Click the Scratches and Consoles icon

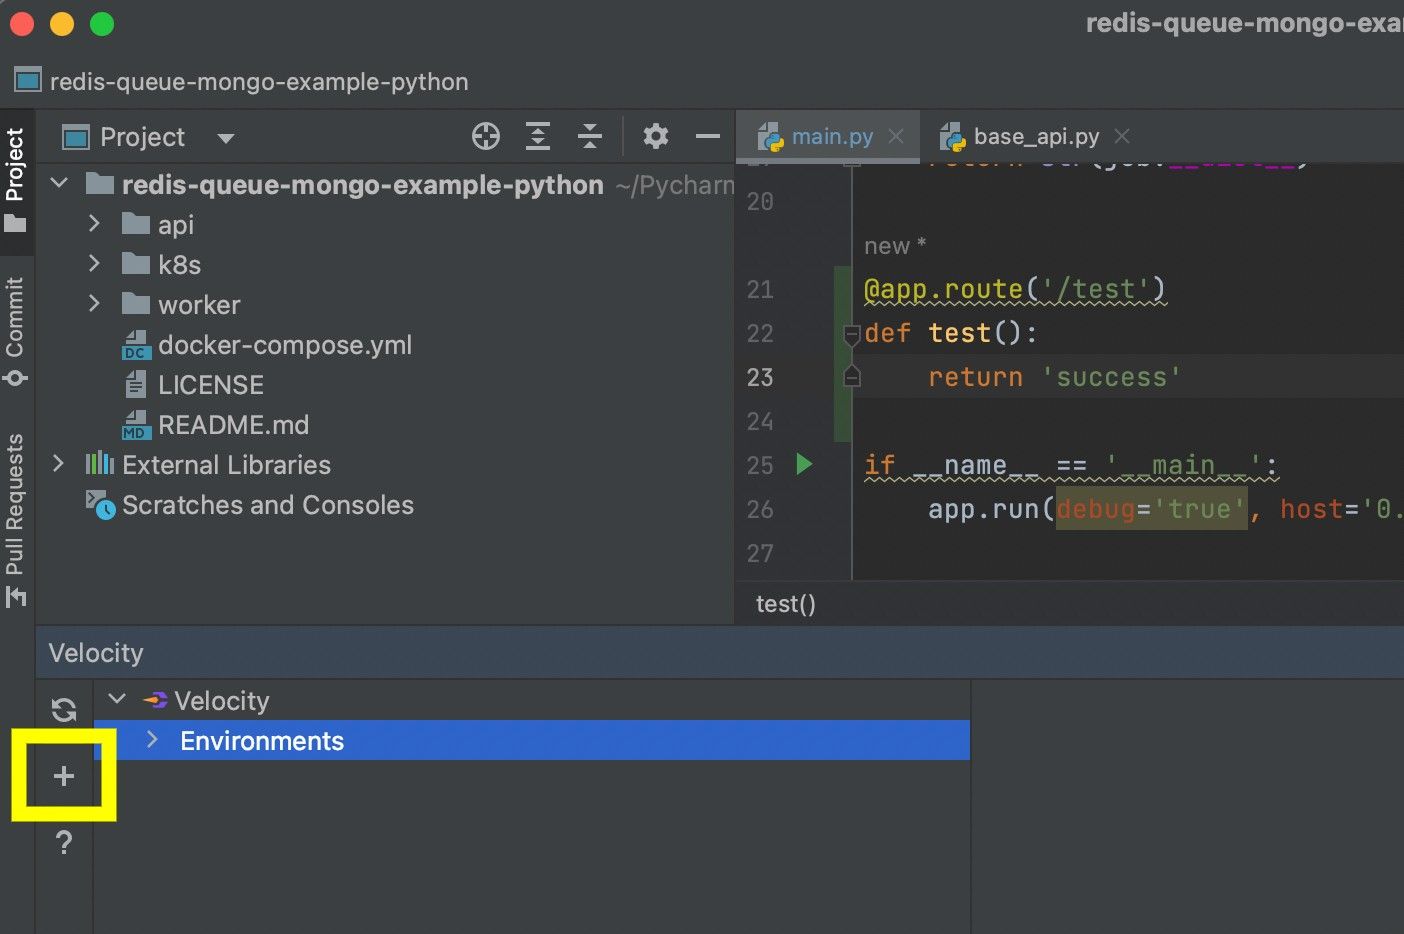[x=100, y=505]
